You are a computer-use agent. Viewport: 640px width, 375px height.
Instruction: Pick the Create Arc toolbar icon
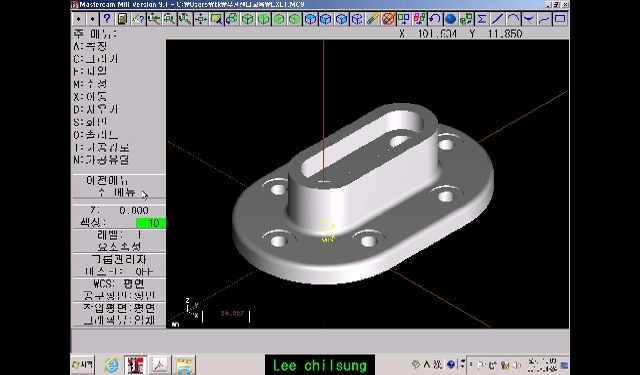(513, 19)
